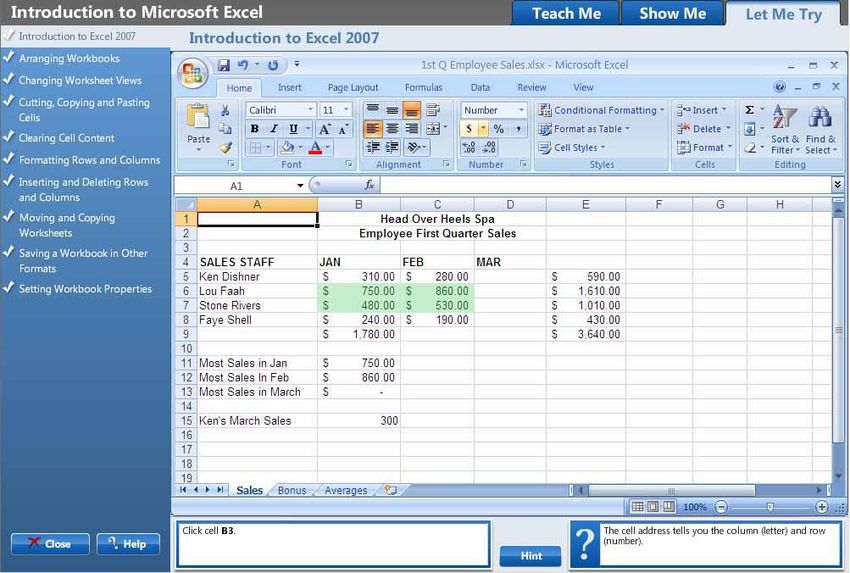Image resolution: width=850 pixels, height=573 pixels.
Task: Apply fill color paint bucket
Action: pos(287,147)
